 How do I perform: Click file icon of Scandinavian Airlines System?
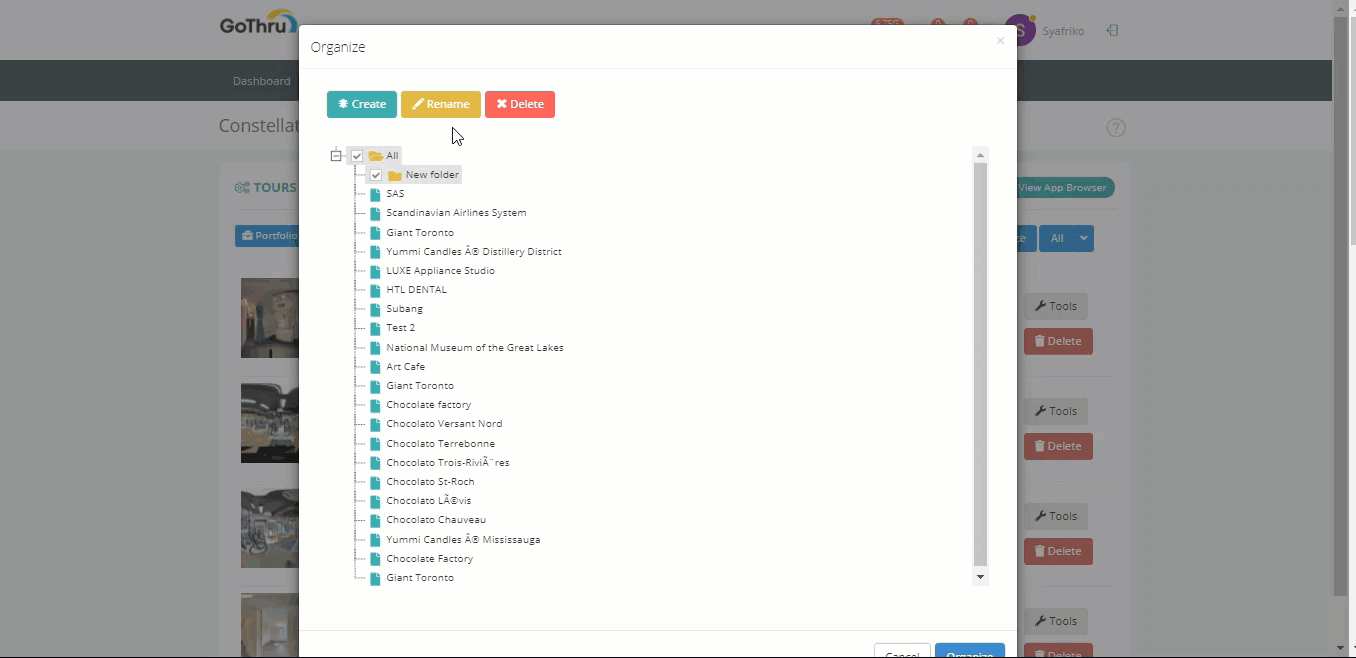[x=375, y=213]
